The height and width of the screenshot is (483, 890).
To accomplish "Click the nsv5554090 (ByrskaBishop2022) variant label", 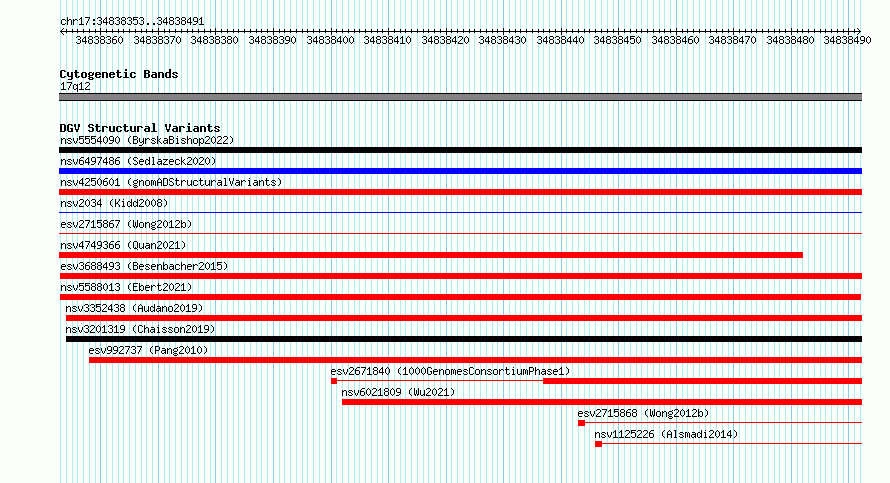I will pyautogui.click(x=147, y=140).
